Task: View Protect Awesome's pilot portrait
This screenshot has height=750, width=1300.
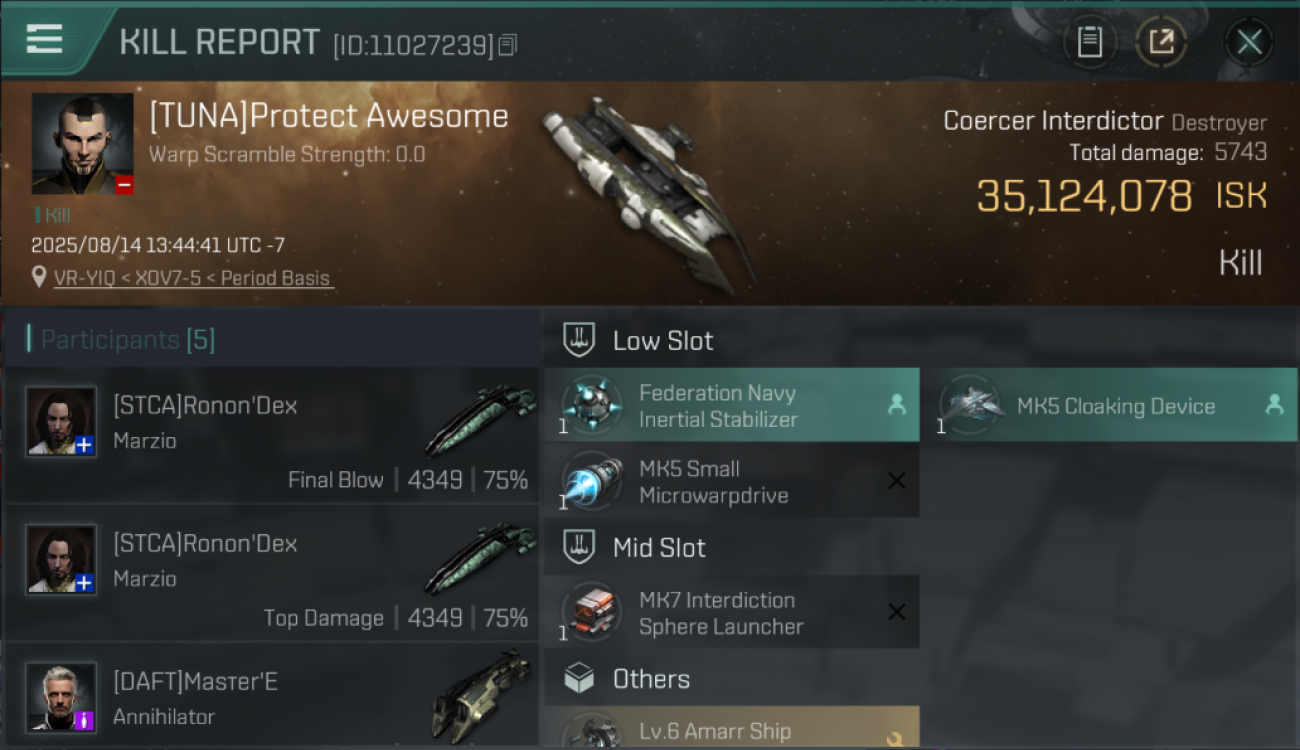Action: point(83,144)
